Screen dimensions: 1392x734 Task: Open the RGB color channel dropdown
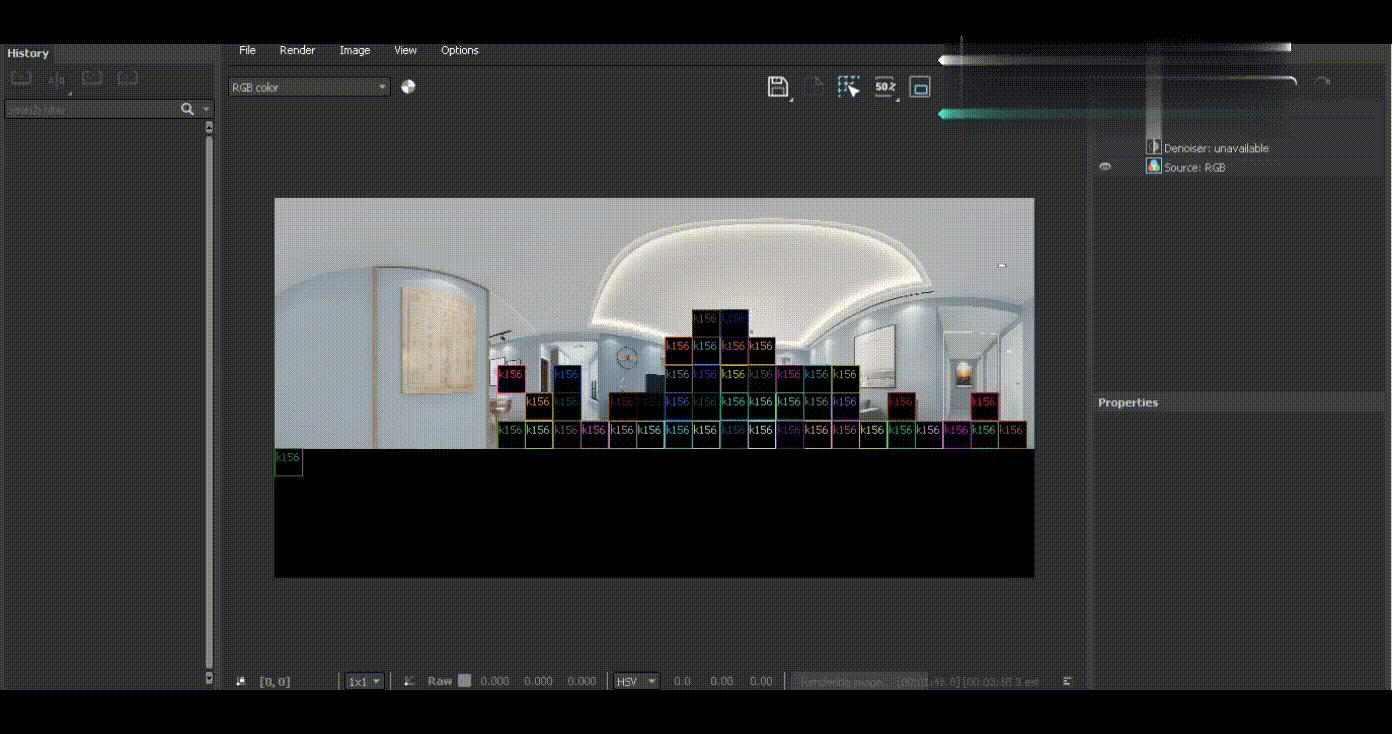(309, 88)
